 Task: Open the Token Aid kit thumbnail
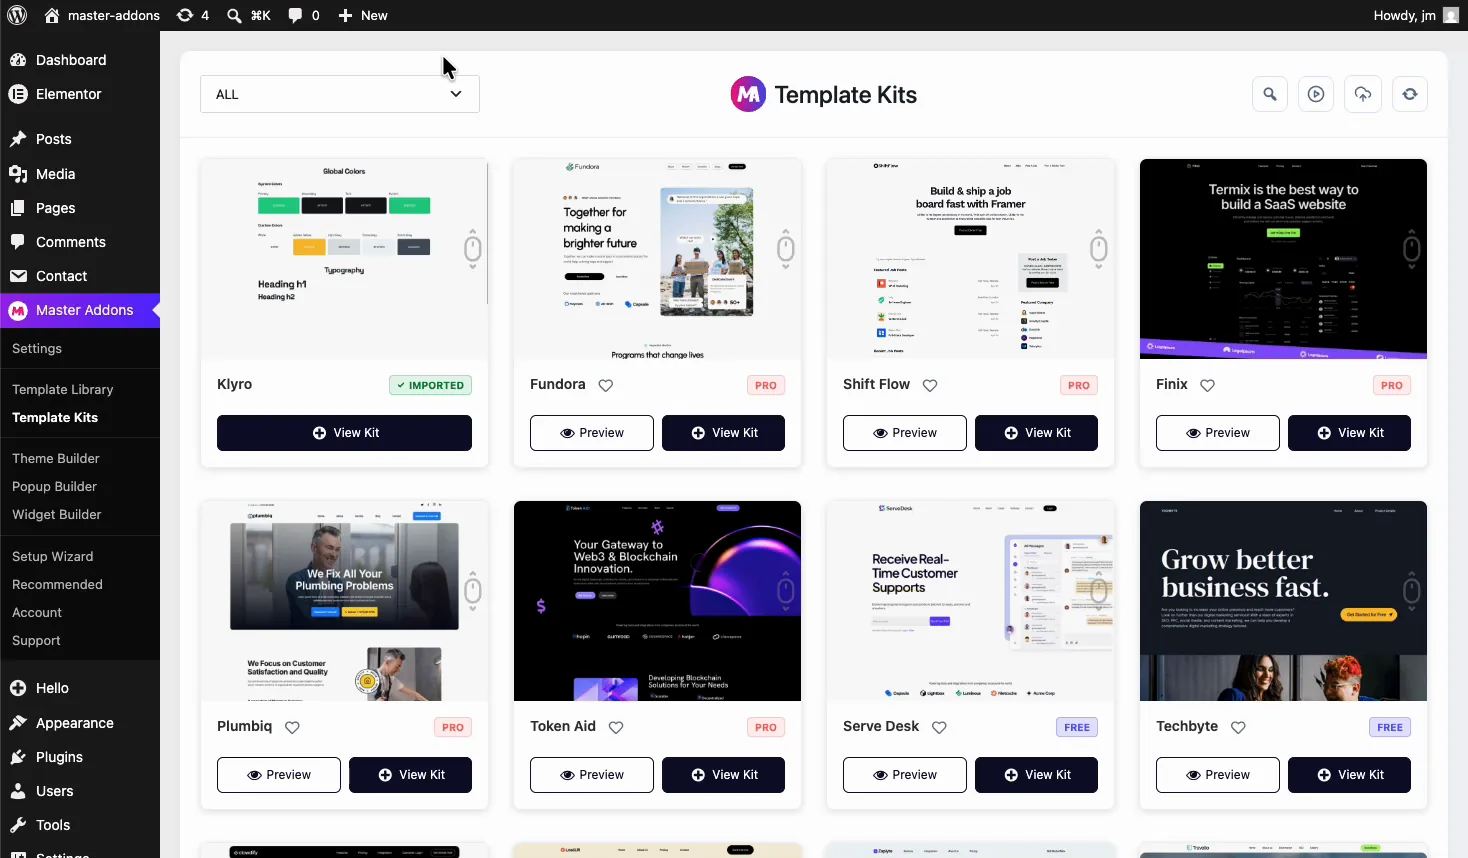pos(657,601)
